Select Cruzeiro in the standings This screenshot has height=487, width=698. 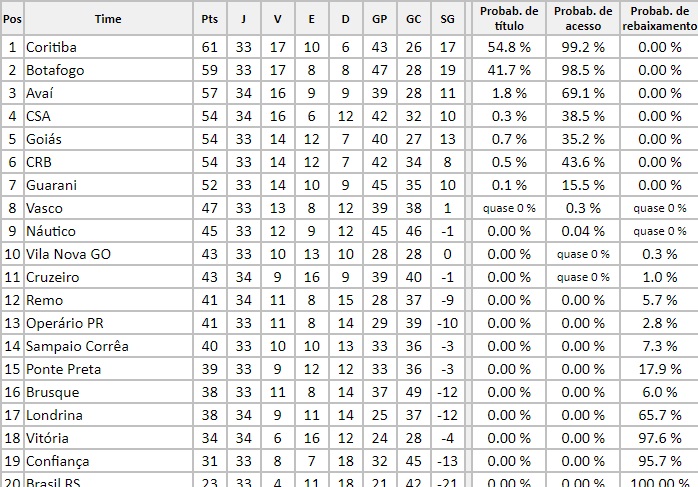(53, 277)
